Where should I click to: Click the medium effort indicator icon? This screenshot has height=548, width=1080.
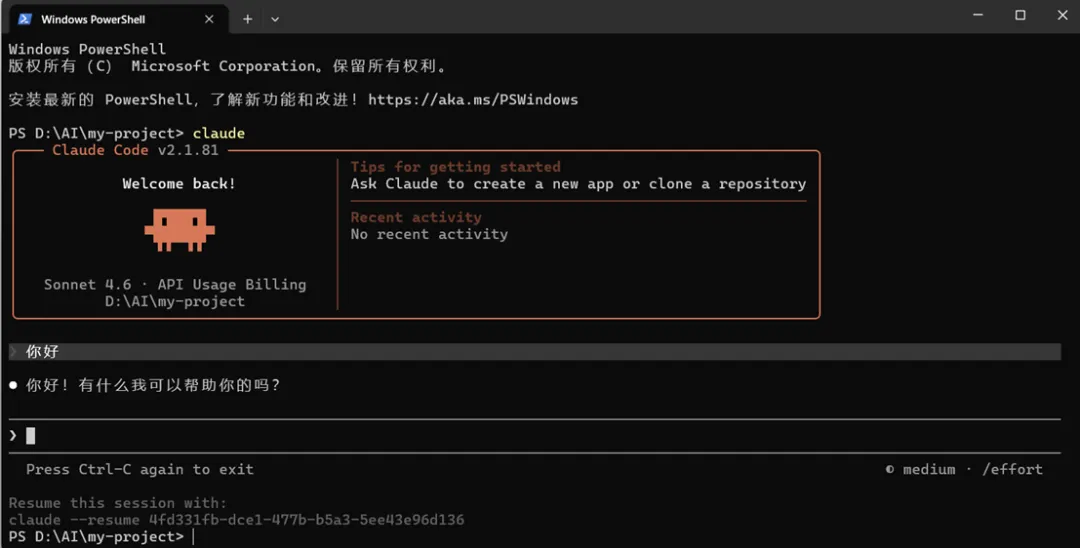point(890,469)
